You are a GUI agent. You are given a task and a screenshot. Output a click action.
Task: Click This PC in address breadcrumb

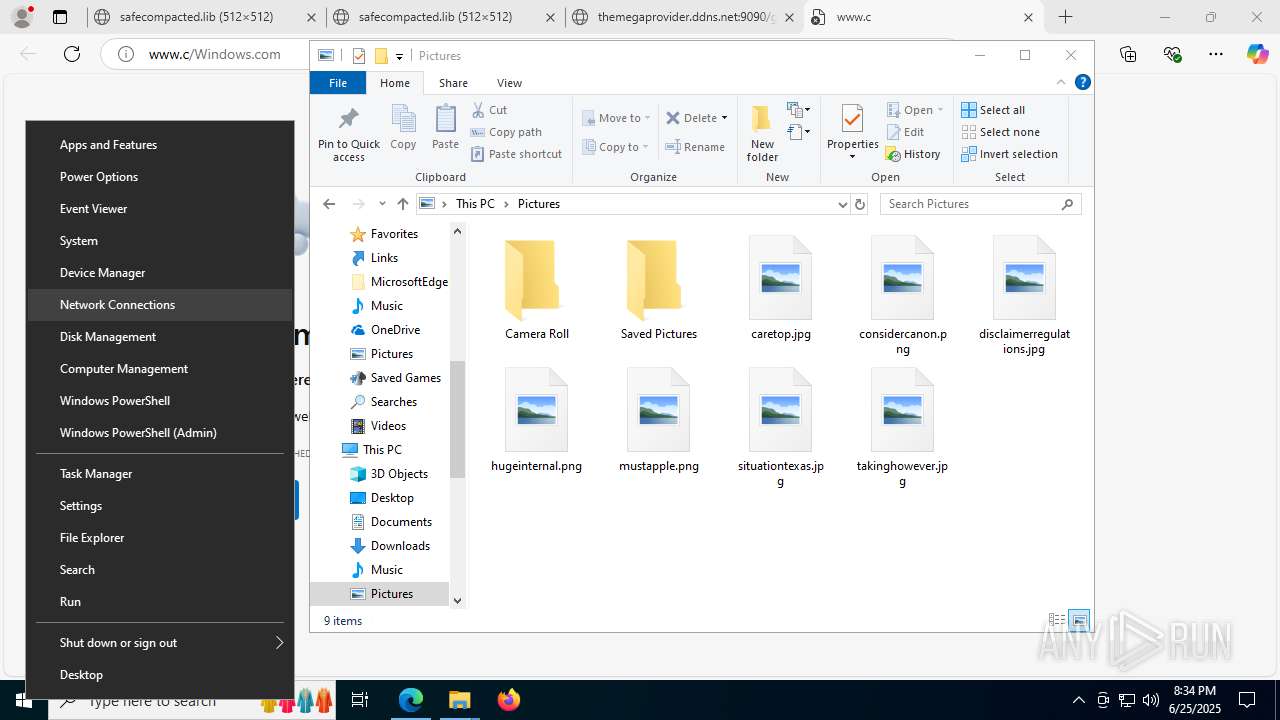(x=475, y=204)
